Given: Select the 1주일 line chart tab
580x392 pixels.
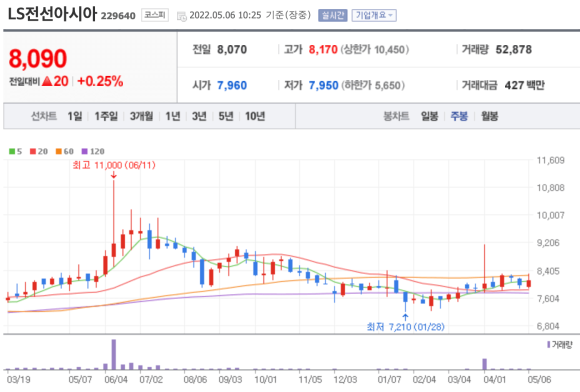Looking at the screenshot, I should (106, 116).
